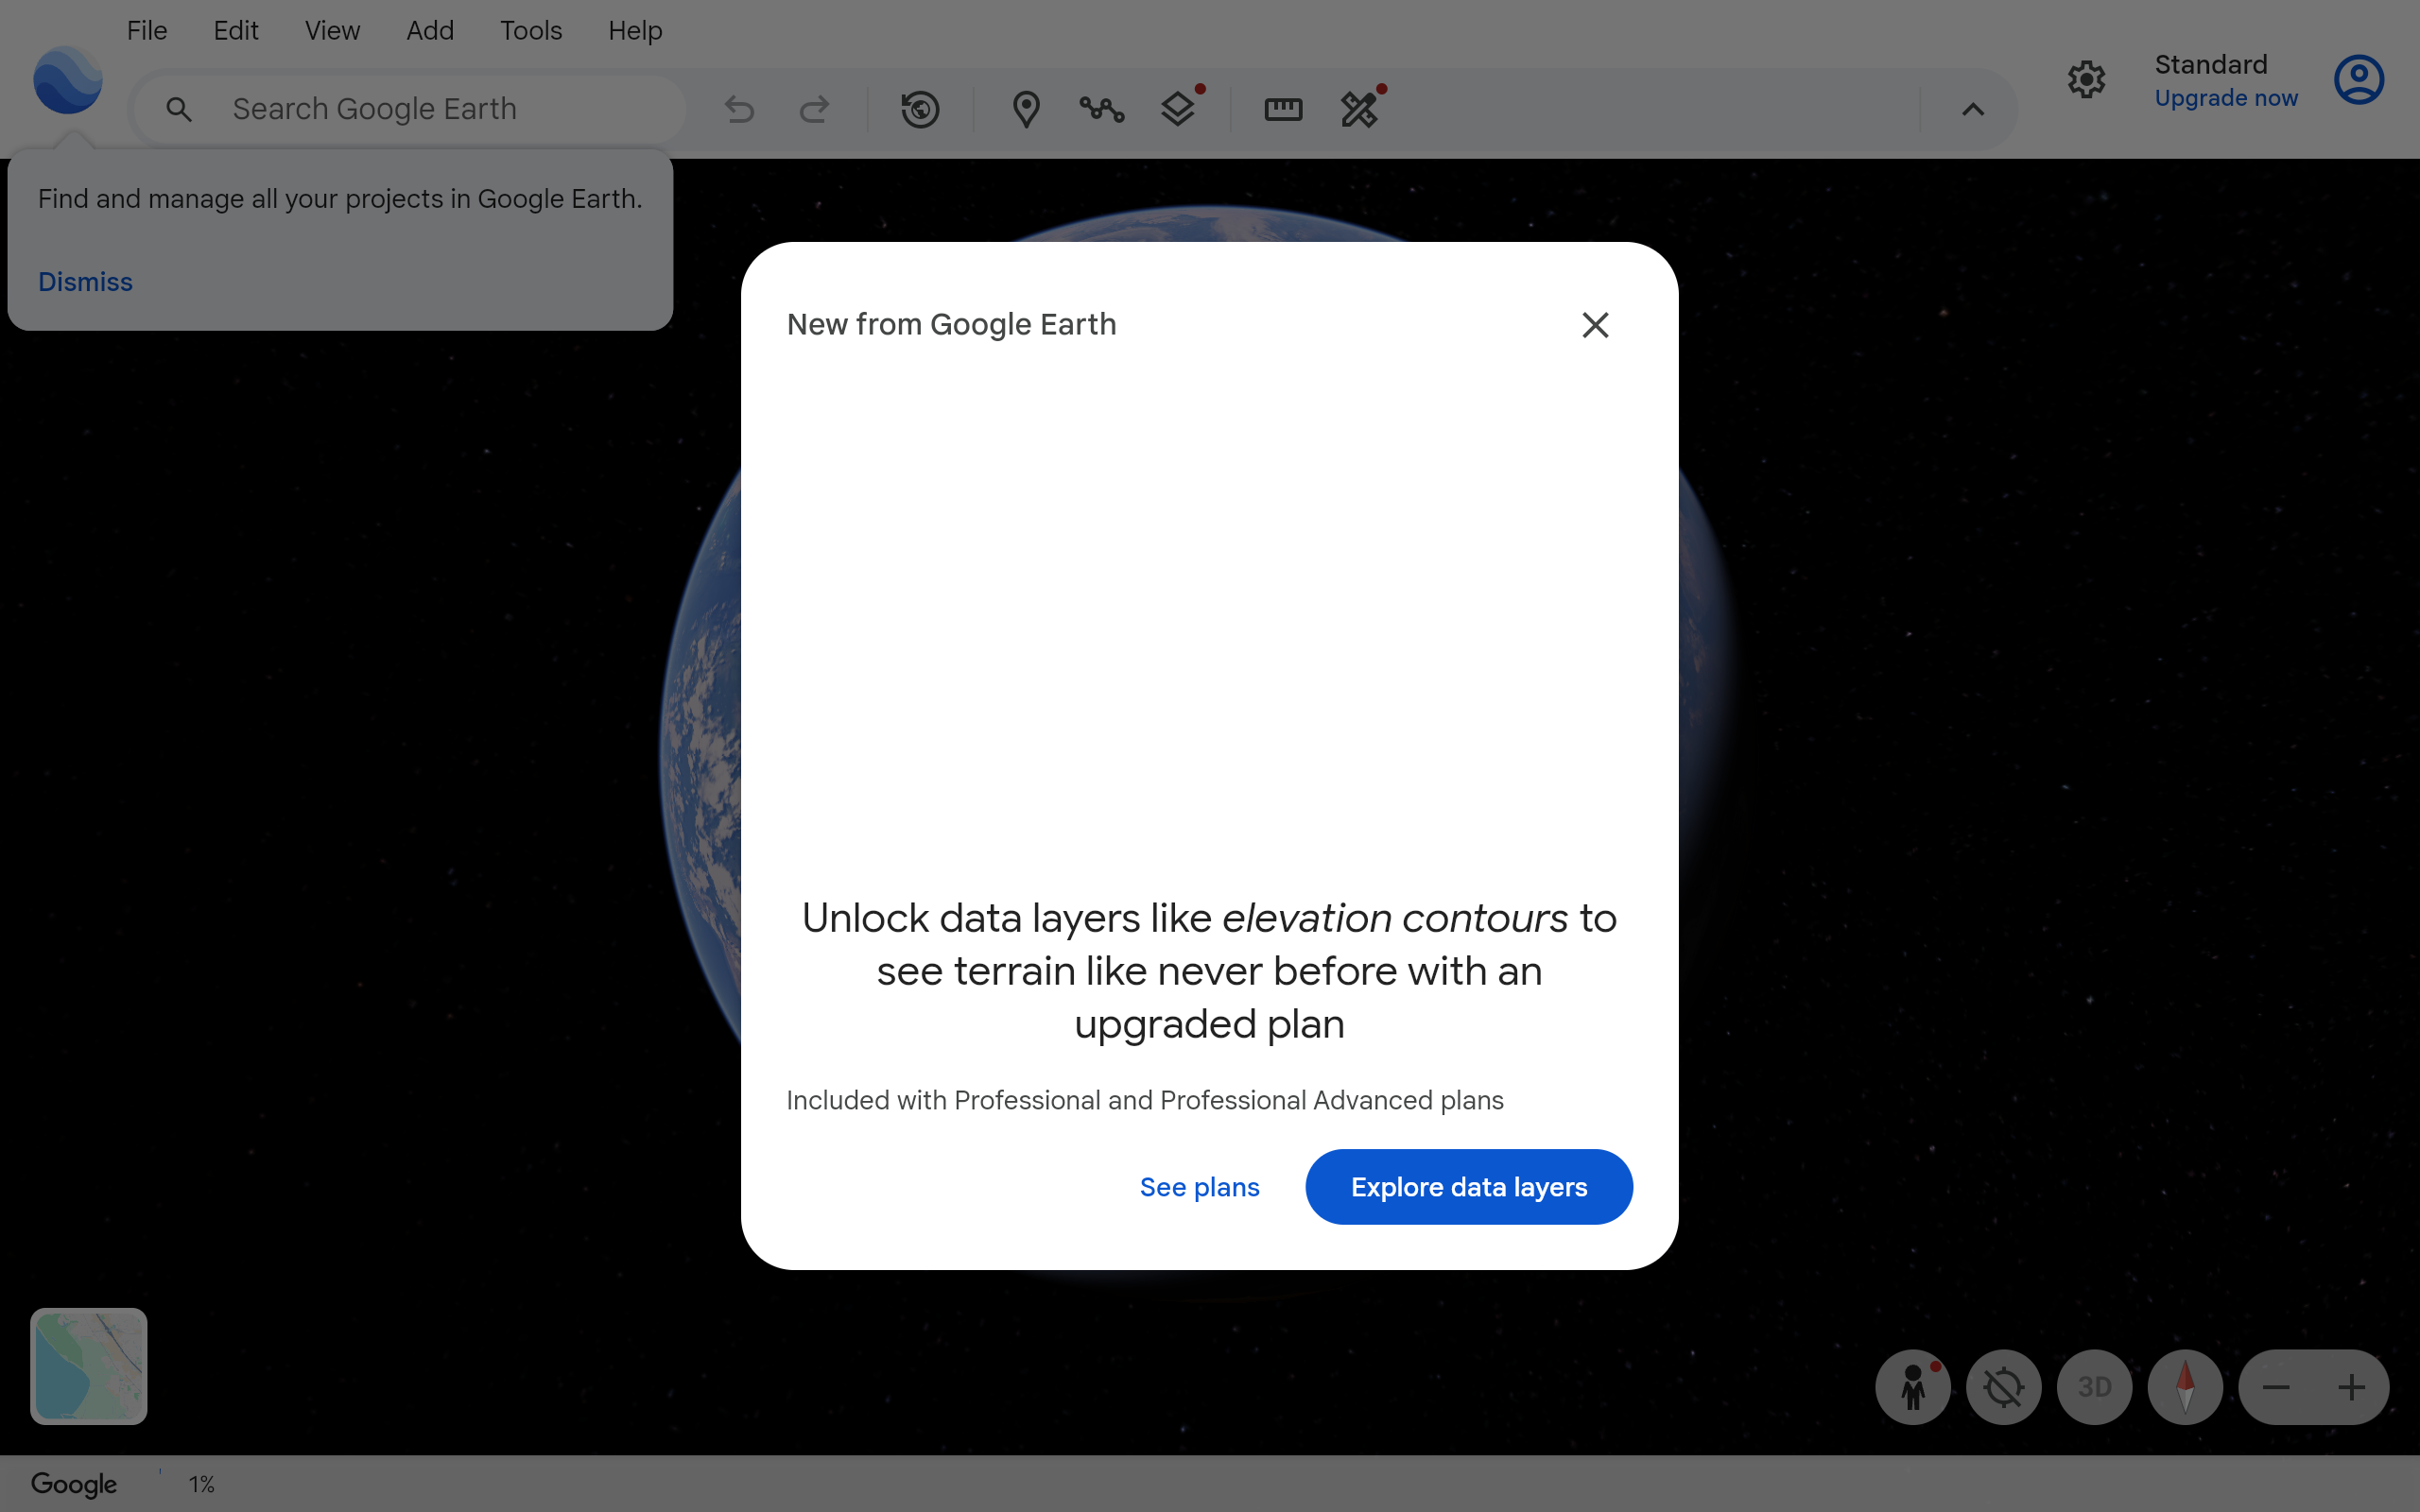Click the Standard plan label
The image size is (2420, 1512).
[x=2211, y=64]
